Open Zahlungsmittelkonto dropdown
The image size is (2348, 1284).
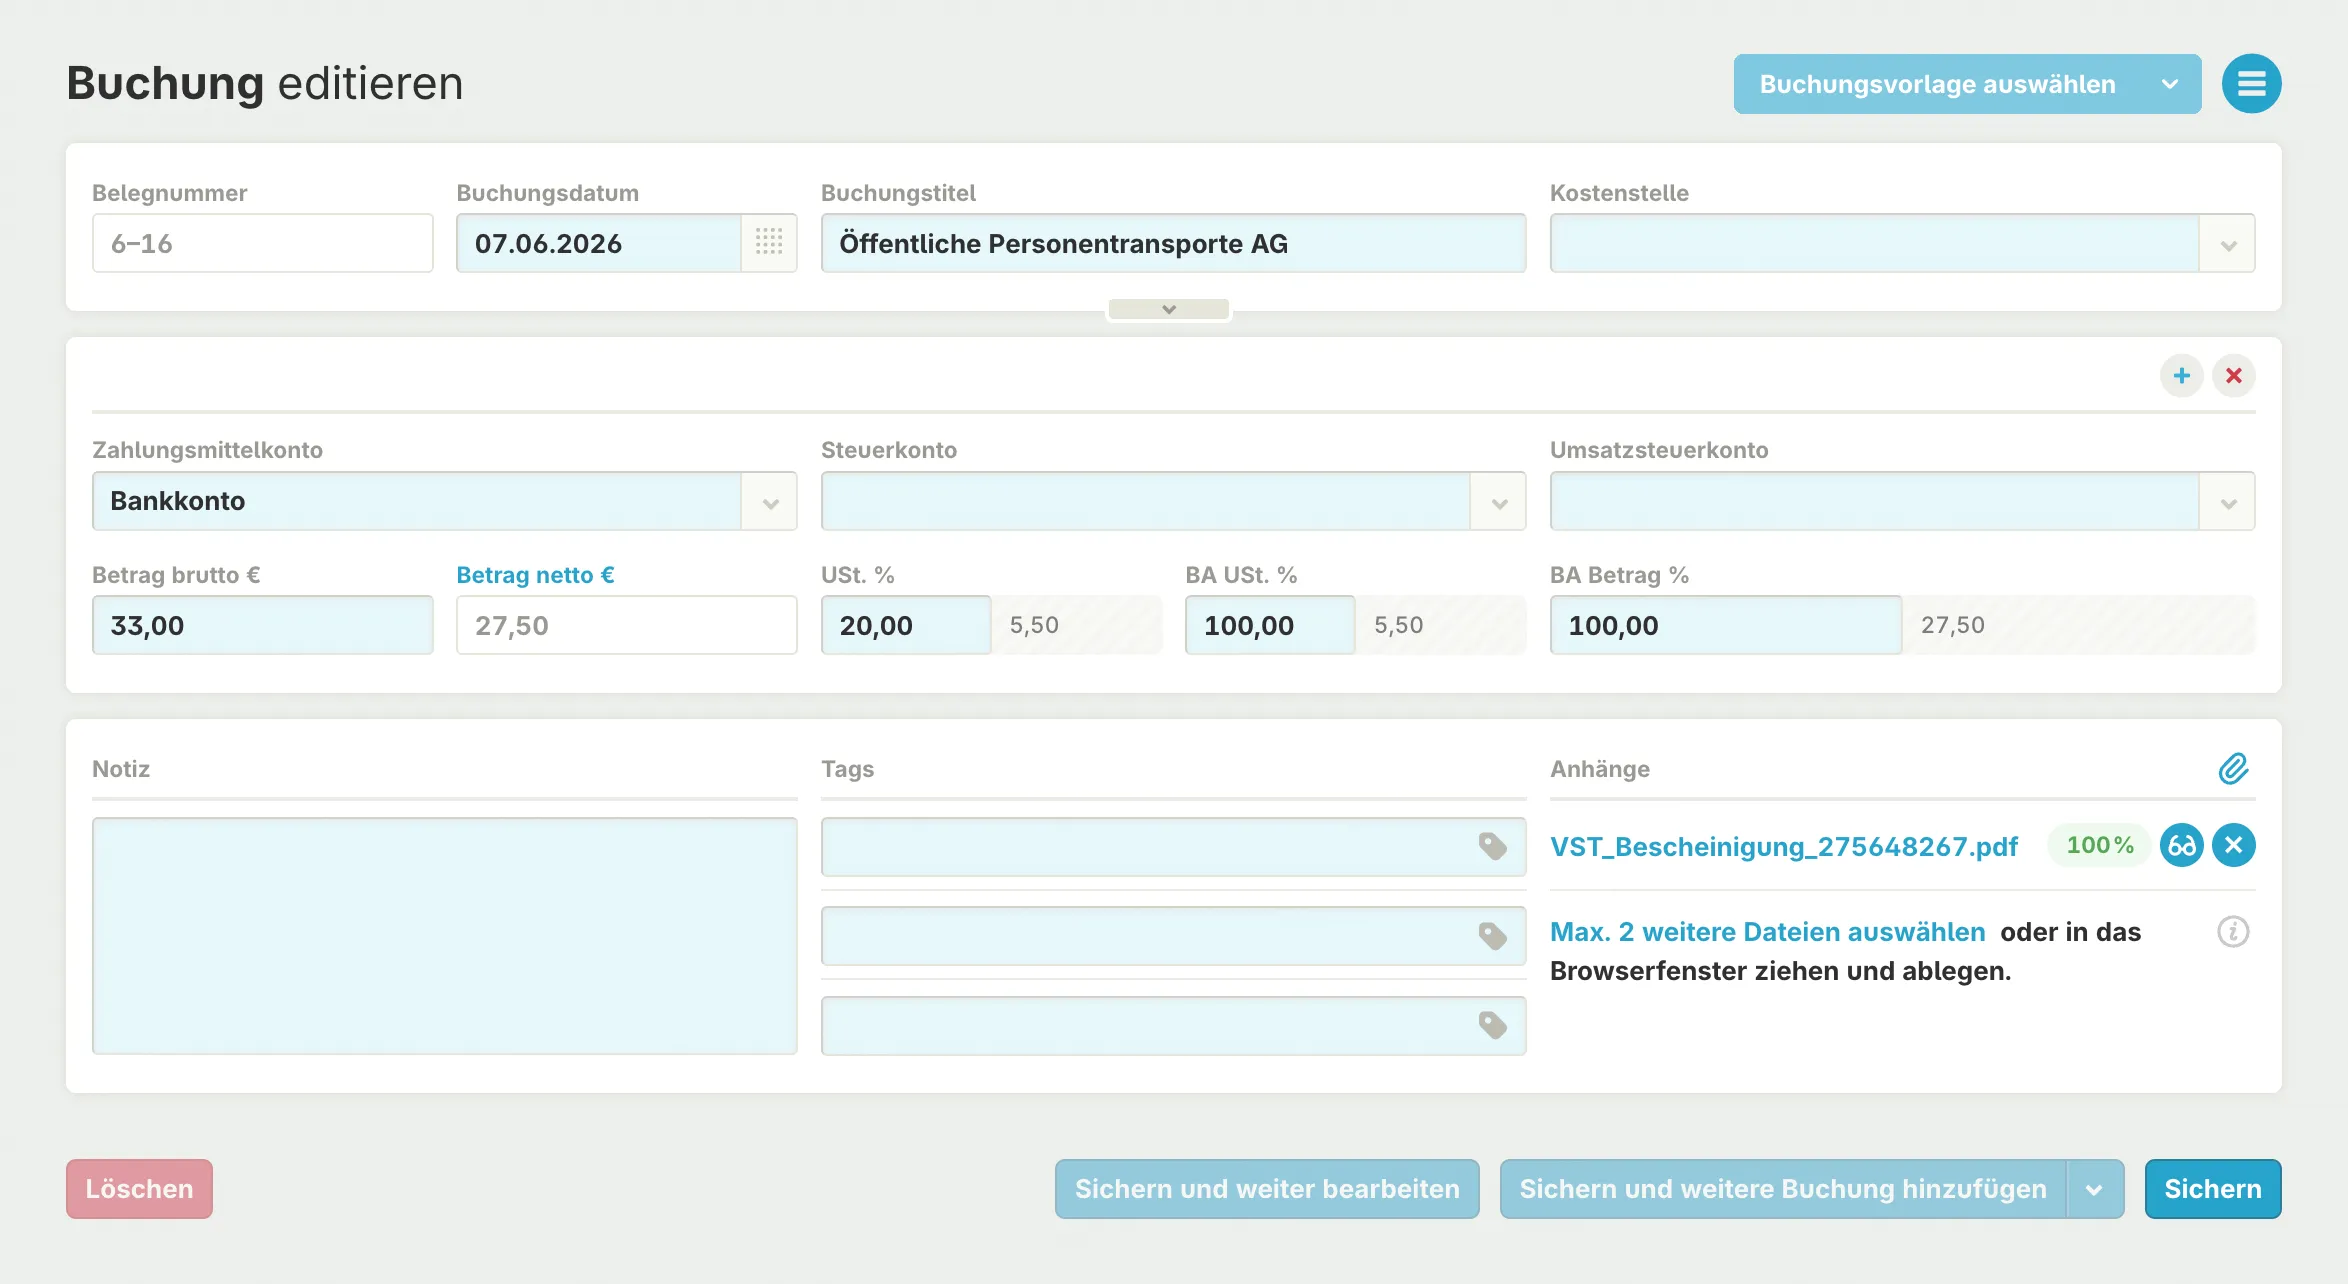coord(769,502)
